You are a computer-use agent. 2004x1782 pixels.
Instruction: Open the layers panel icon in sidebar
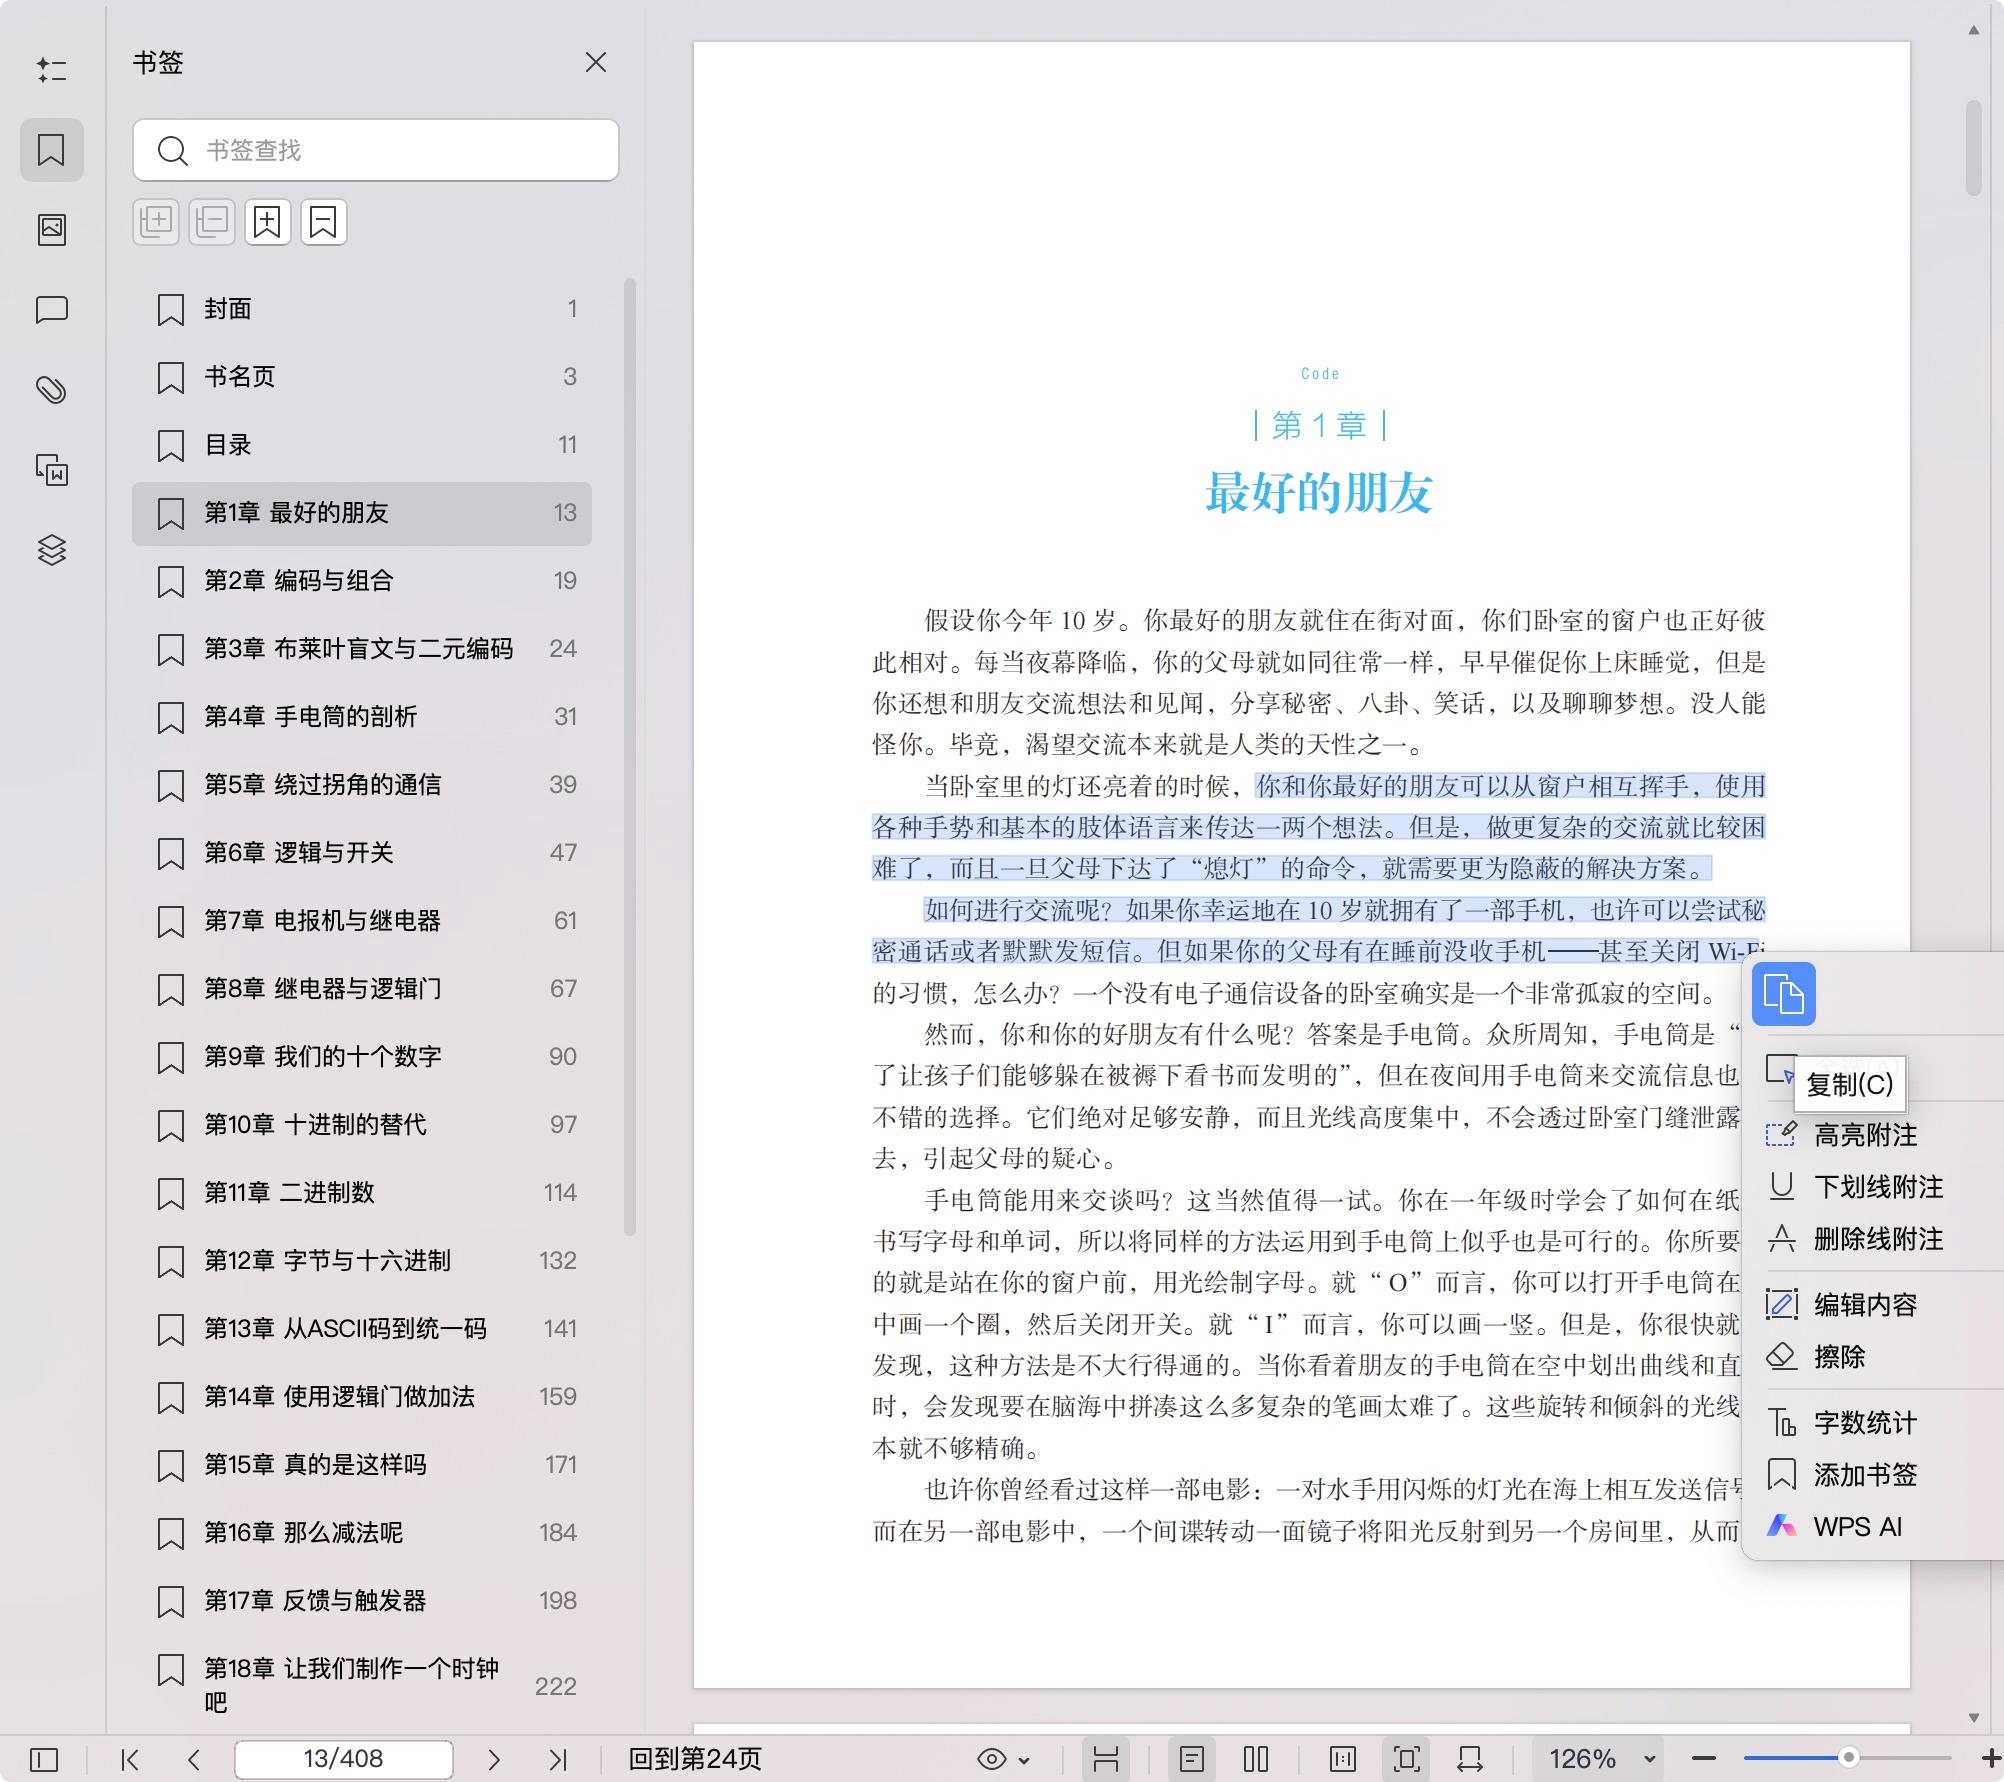(52, 550)
